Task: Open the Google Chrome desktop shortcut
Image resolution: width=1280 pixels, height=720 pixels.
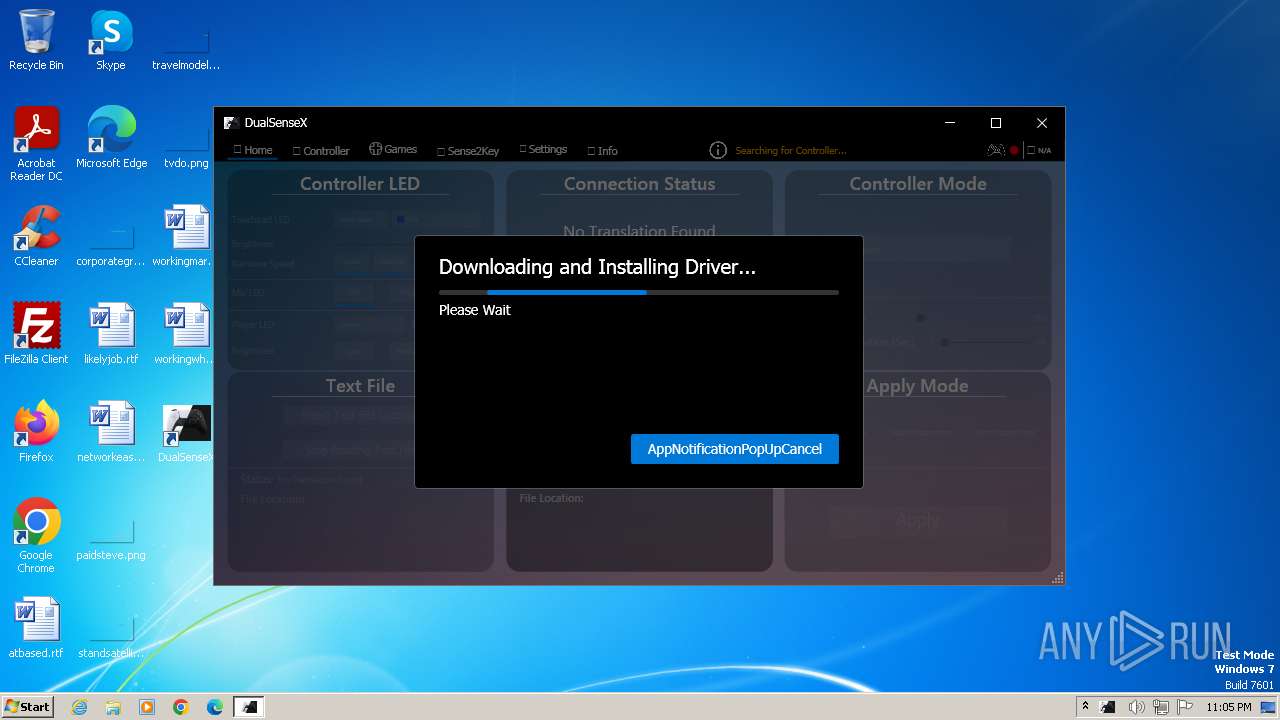Action: 36,537
